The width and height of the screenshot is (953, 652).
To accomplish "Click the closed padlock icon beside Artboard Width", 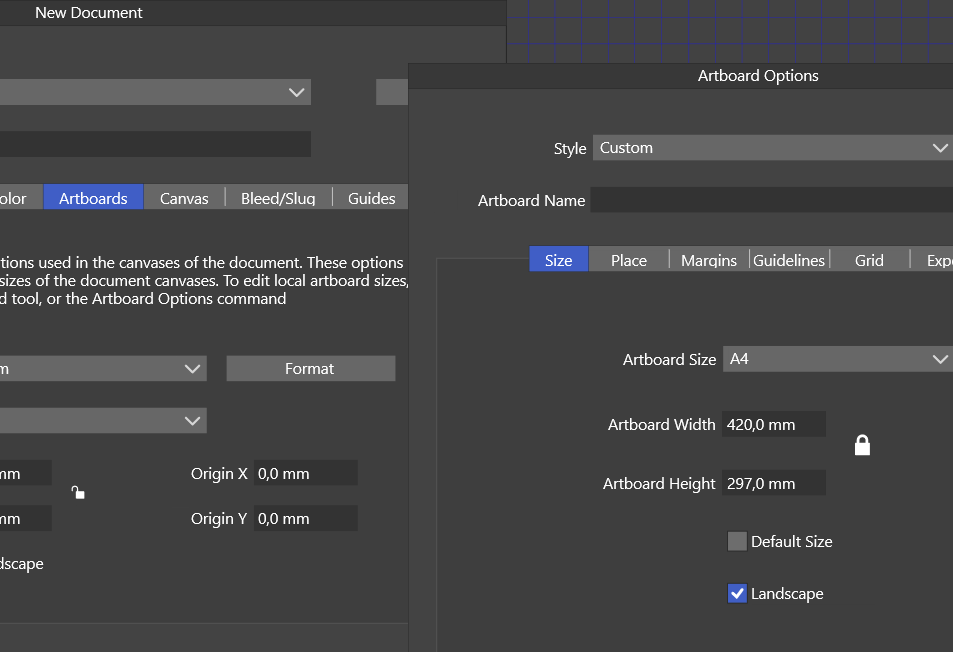I will [x=862, y=445].
